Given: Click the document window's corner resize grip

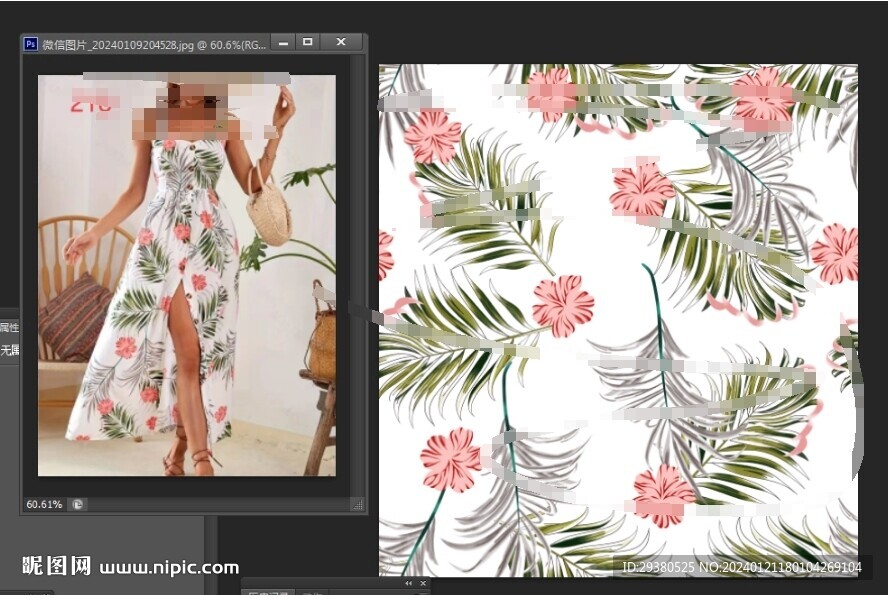Looking at the screenshot, I should point(357,505).
